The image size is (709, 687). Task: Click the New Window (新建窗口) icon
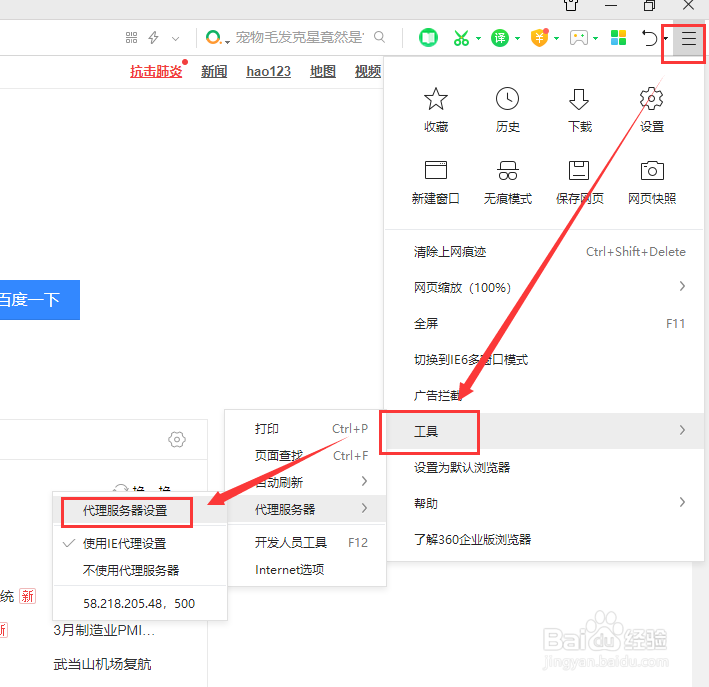[x=435, y=171]
